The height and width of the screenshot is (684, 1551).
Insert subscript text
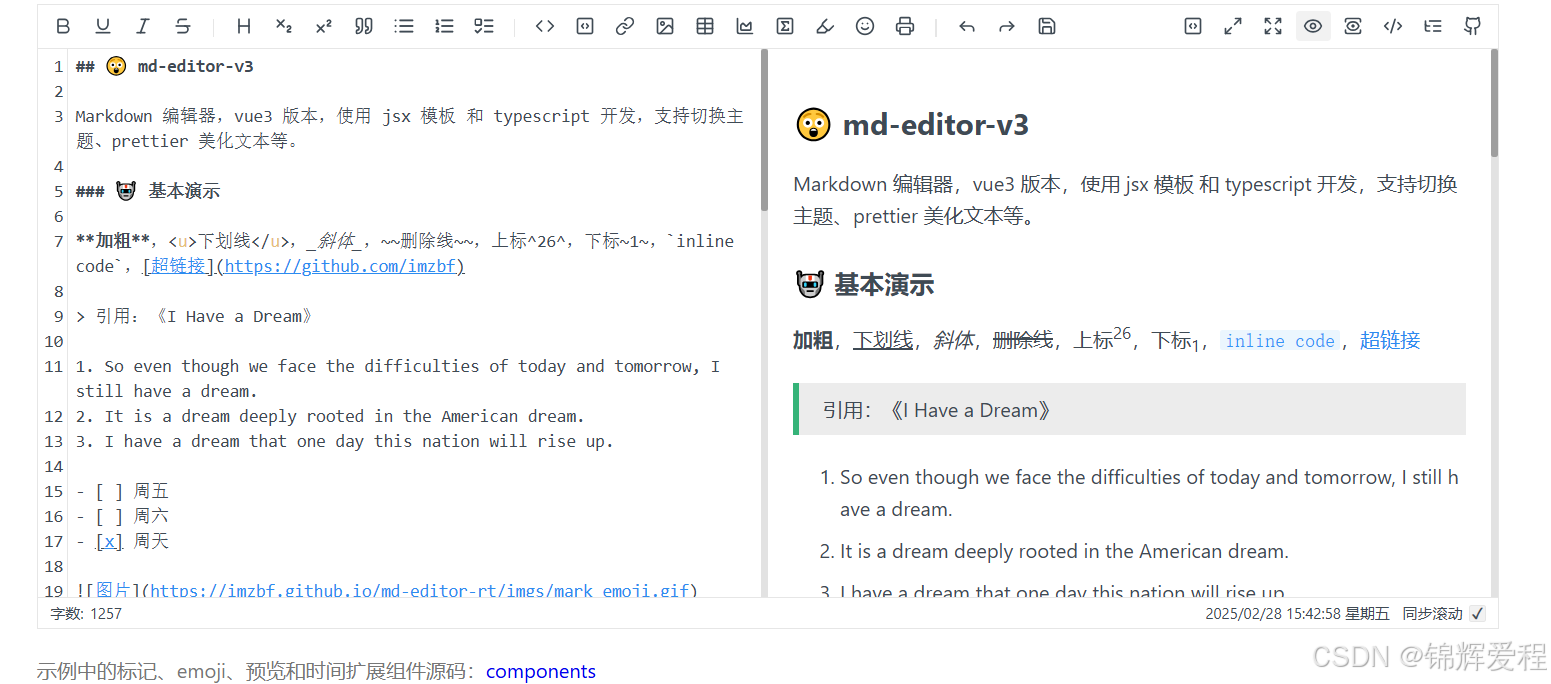[x=284, y=27]
